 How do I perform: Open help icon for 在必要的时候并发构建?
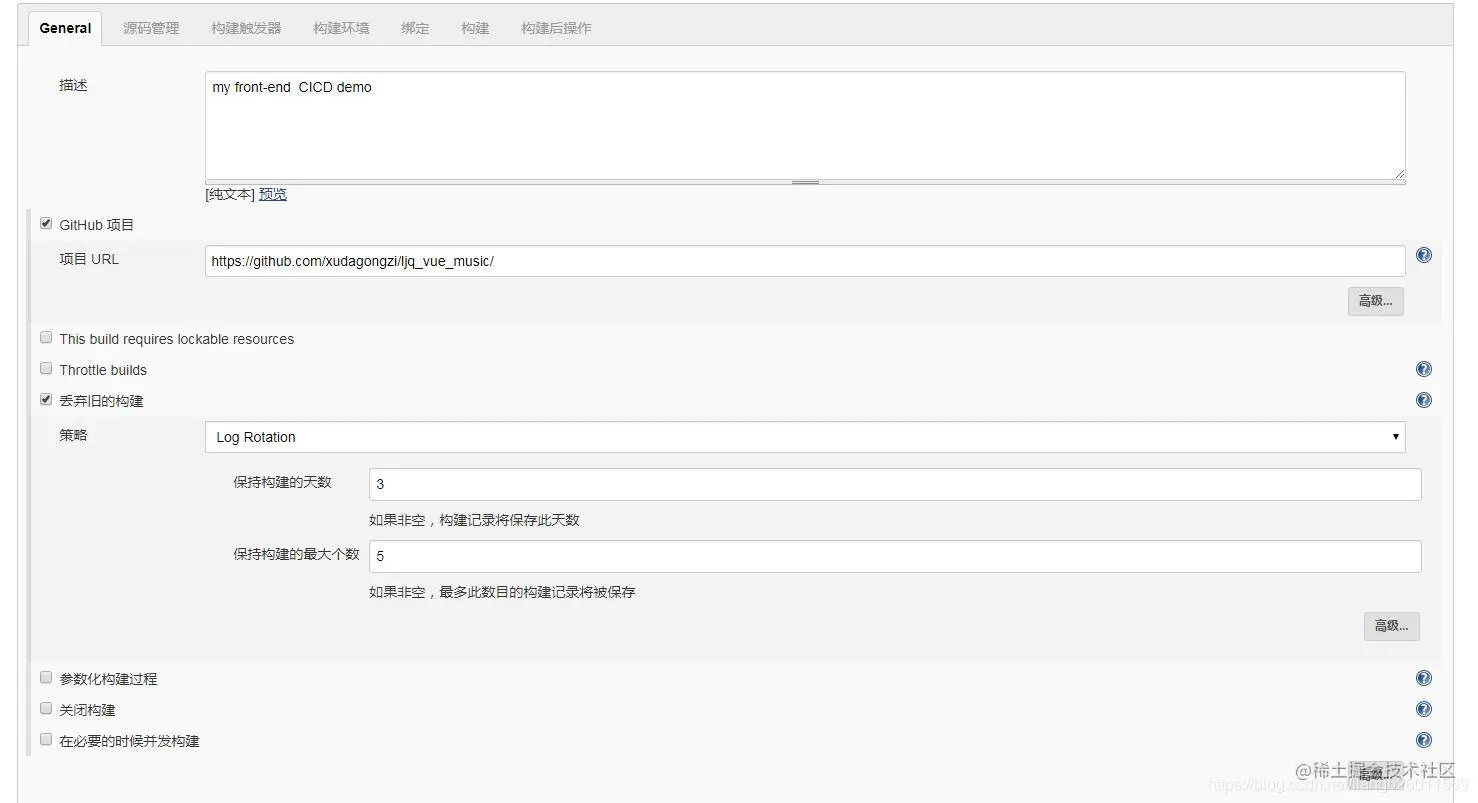(1424, 740)
